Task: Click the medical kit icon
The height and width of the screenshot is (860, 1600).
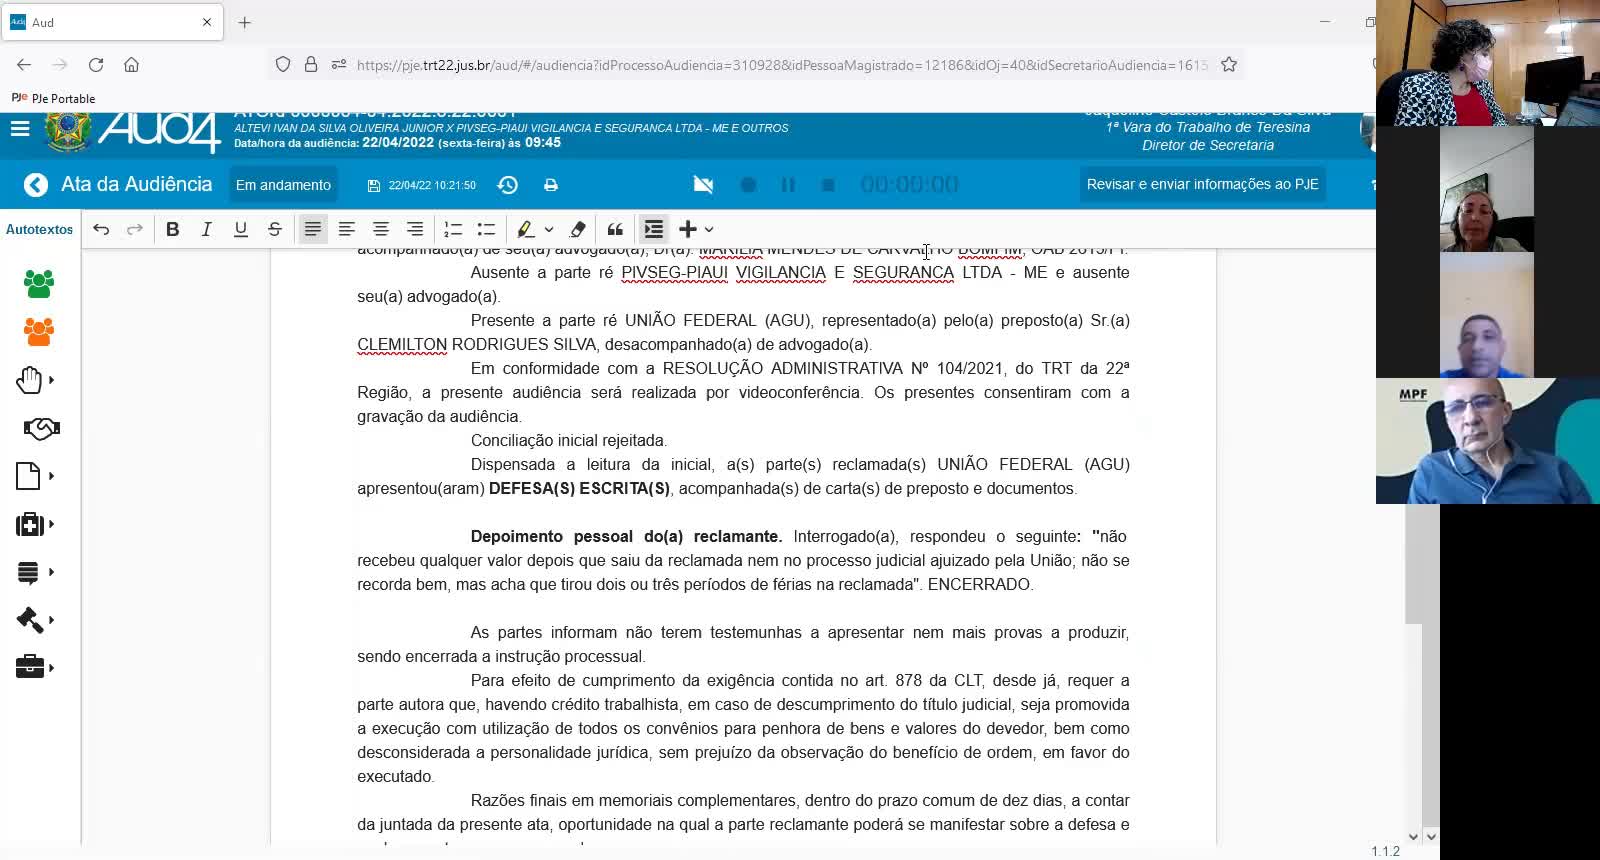Action: (29, 524)
